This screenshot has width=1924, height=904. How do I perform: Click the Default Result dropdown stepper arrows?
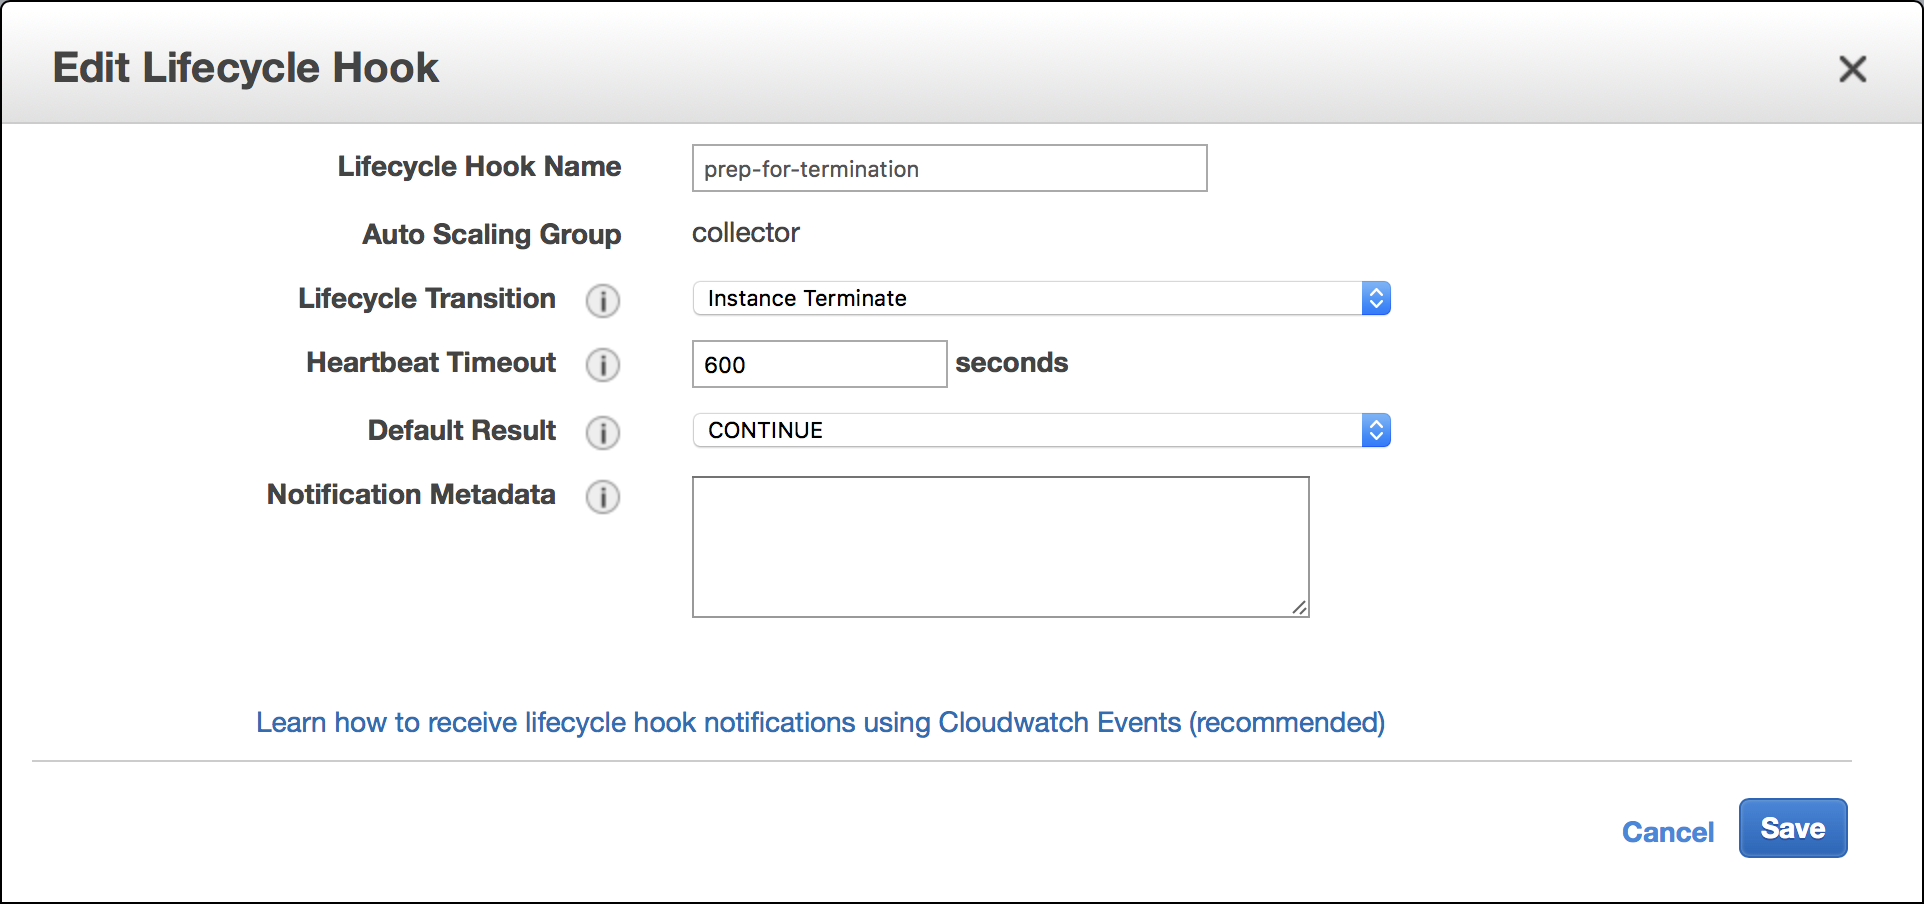tap(1377, 430)
